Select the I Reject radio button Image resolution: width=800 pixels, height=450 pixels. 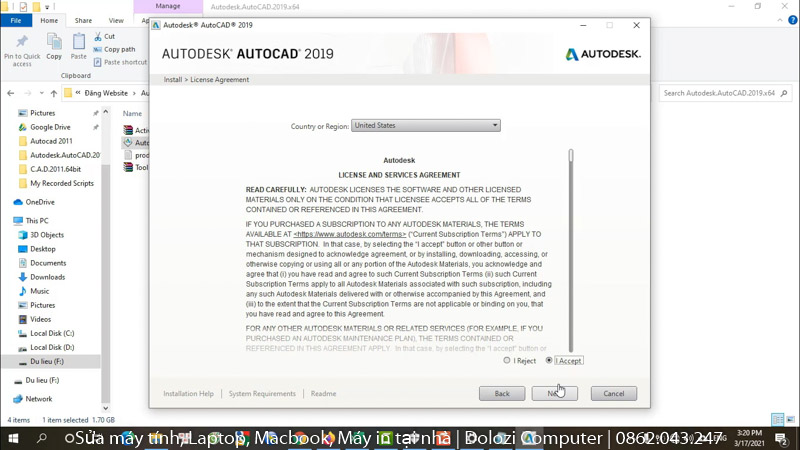pyautogui.click(x=507, y=360)
